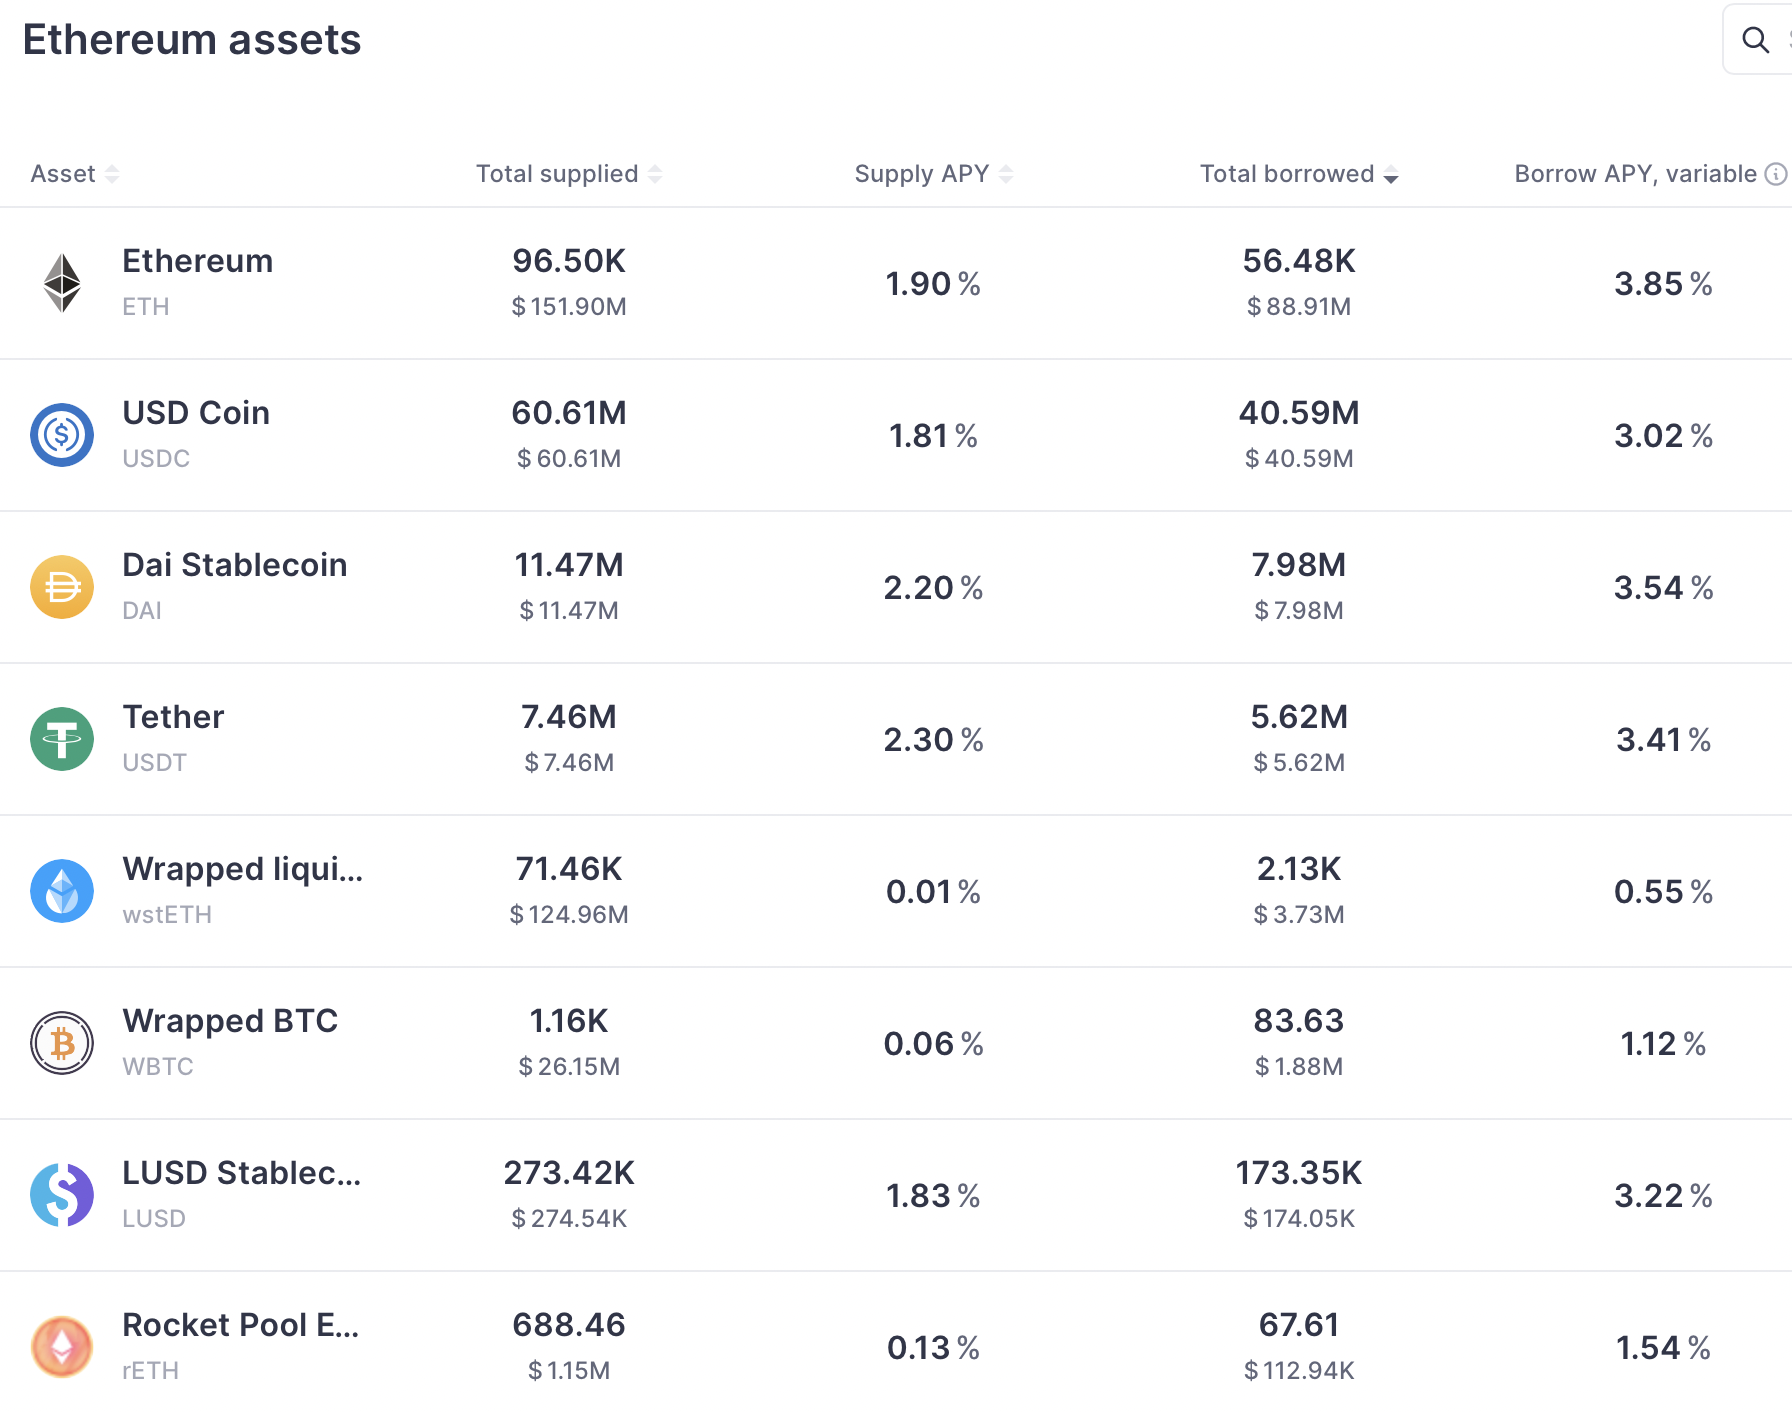The height and width of the screenshot is (1412, 1792).
Task: Click rETH borrow APY 1.54%
Action: pyautogui.click(x=1663, y=1348)
